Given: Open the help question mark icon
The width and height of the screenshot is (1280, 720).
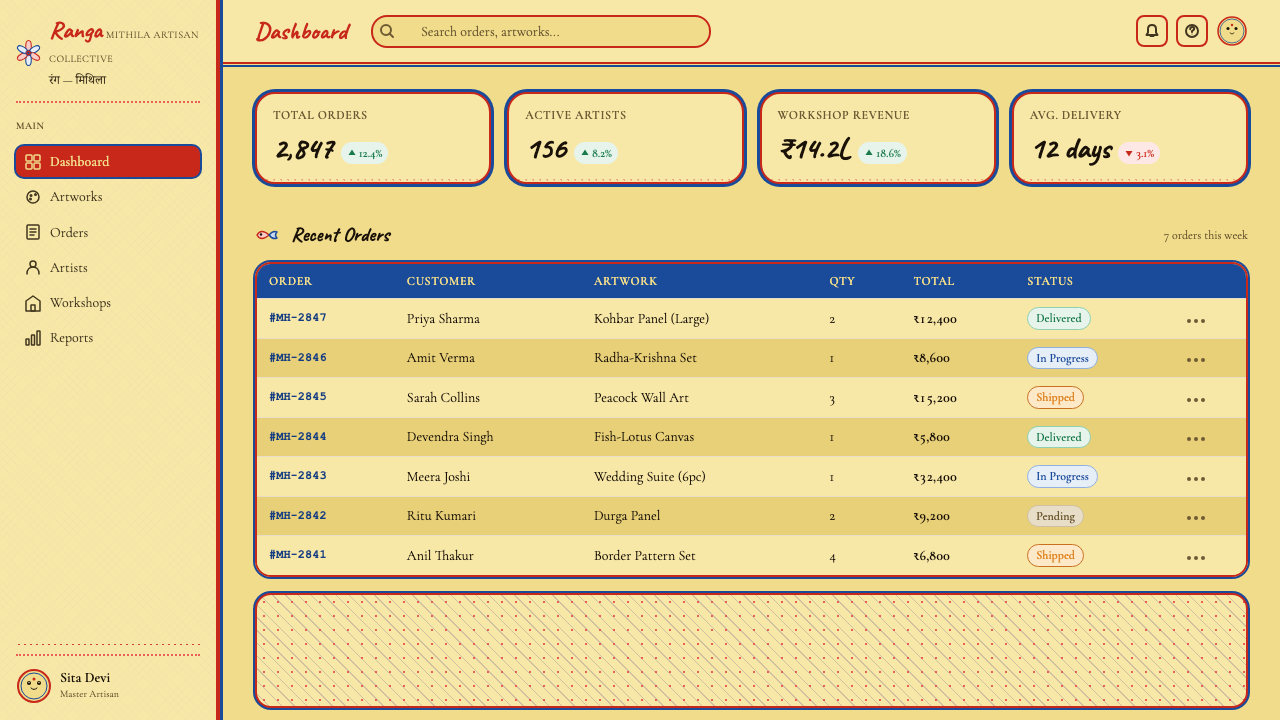Looking at the screenshot, I should tap(1192, 31).
